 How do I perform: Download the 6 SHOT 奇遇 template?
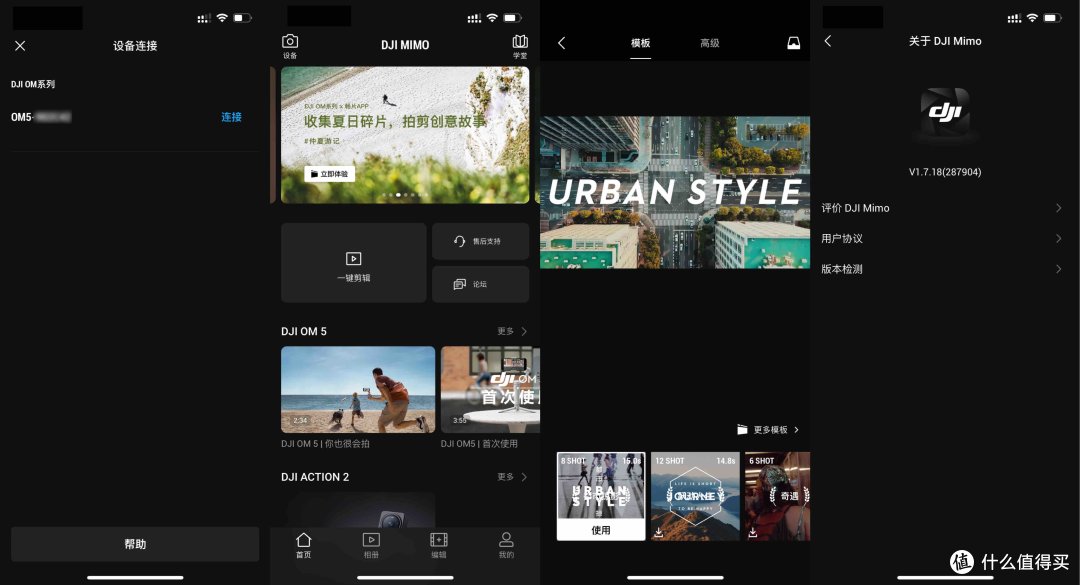click(x=753, y=532)
